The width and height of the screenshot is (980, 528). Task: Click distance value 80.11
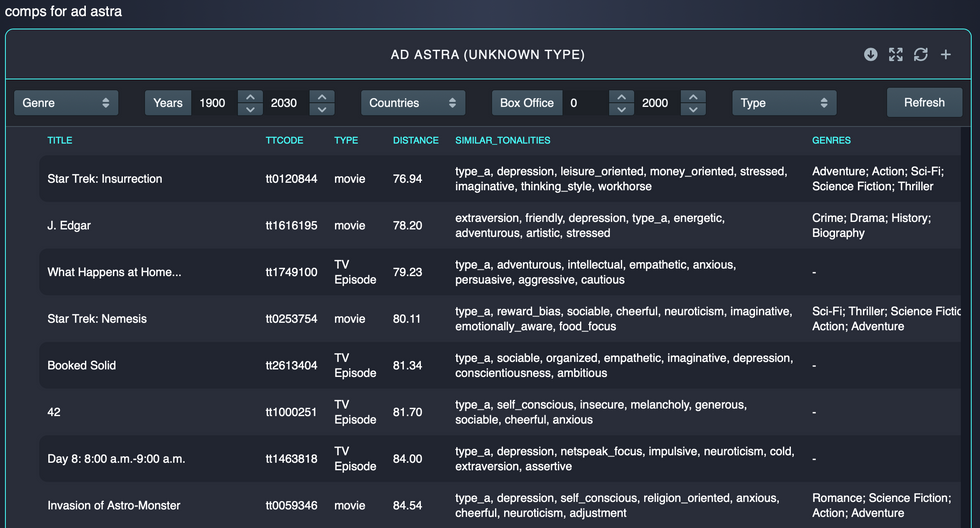[406, 319]
